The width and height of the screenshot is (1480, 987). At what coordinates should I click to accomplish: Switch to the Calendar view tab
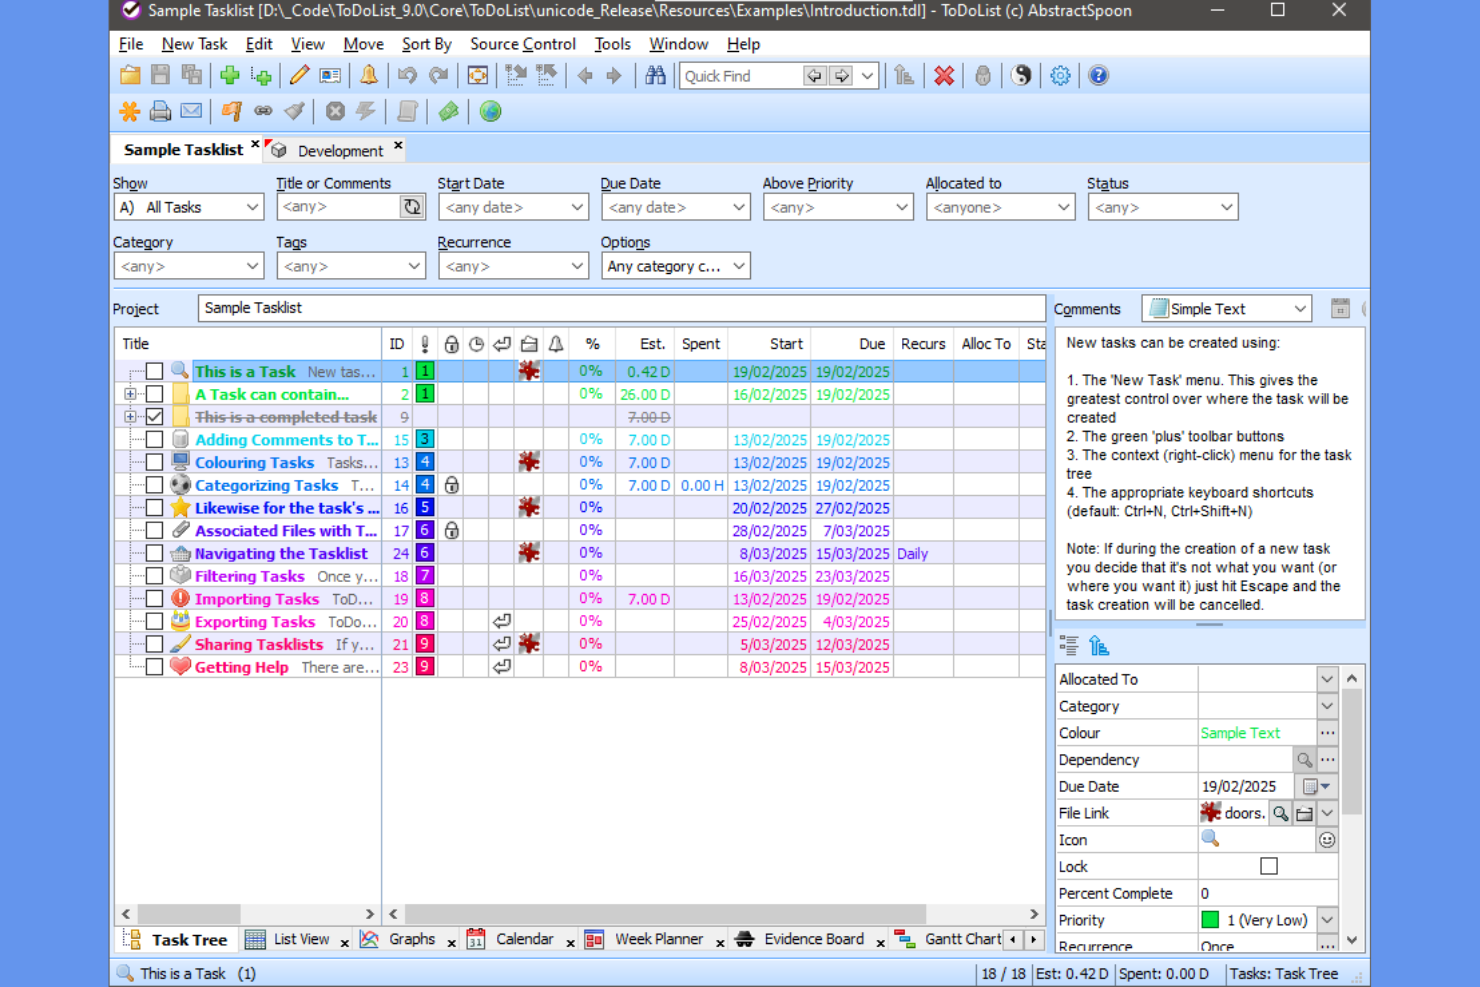click(x=524, y=939)
